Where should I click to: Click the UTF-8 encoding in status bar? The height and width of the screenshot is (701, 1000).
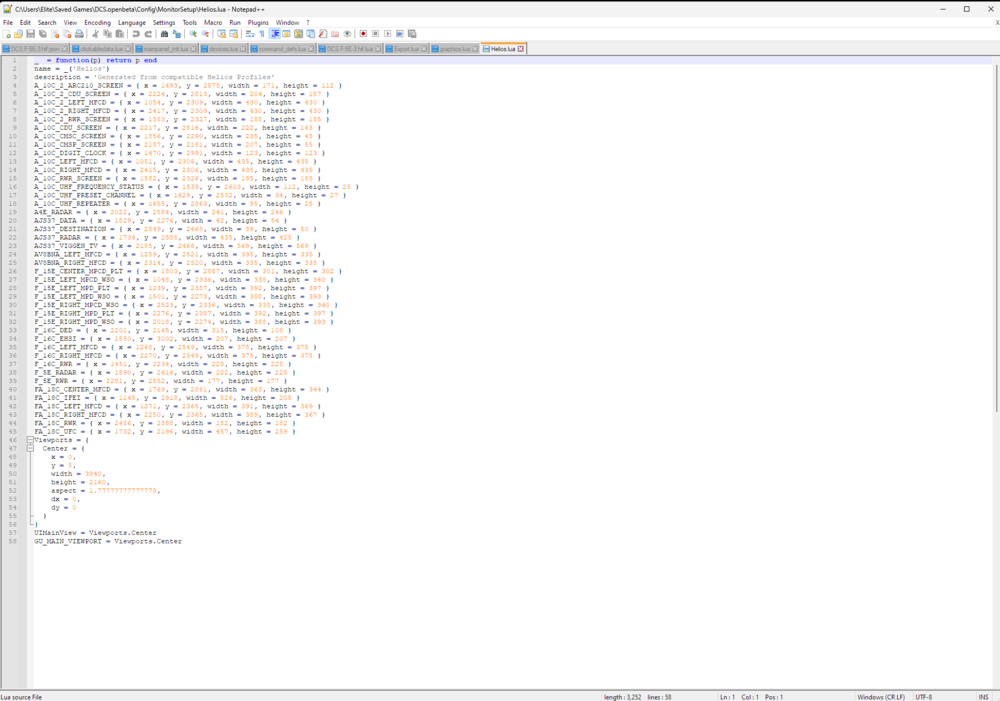pyautogui.click(x=923, y=697)
